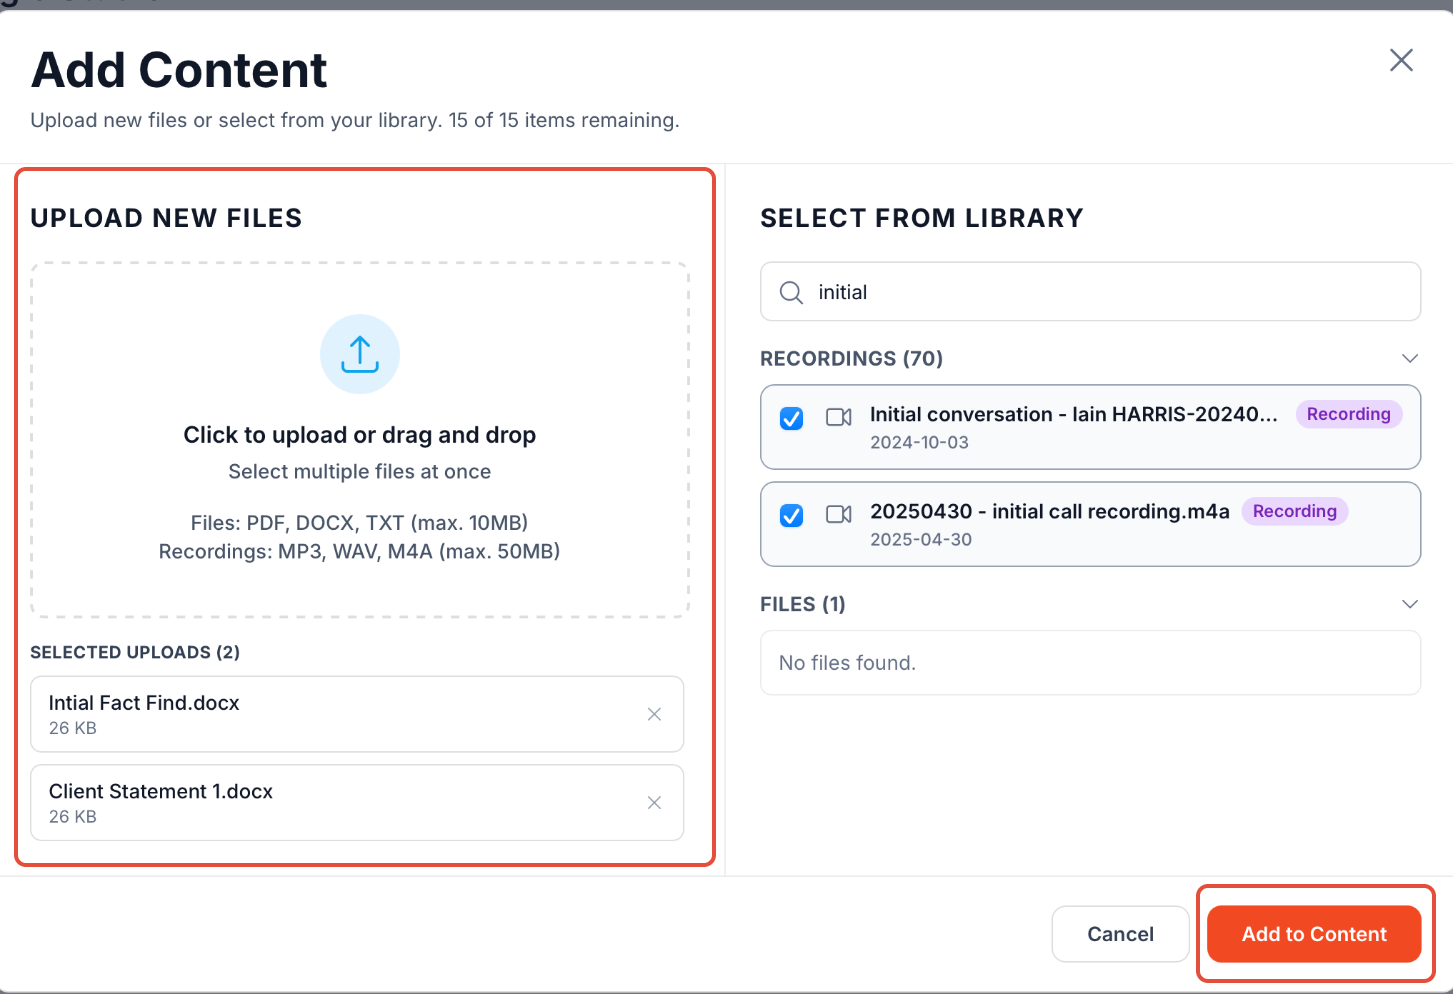Image resolution: width=1453 pixels, height=994 pixels.
Task: Uncheck Initial conversation Iain HARRIS recording
Action: [x=791, y=418]
